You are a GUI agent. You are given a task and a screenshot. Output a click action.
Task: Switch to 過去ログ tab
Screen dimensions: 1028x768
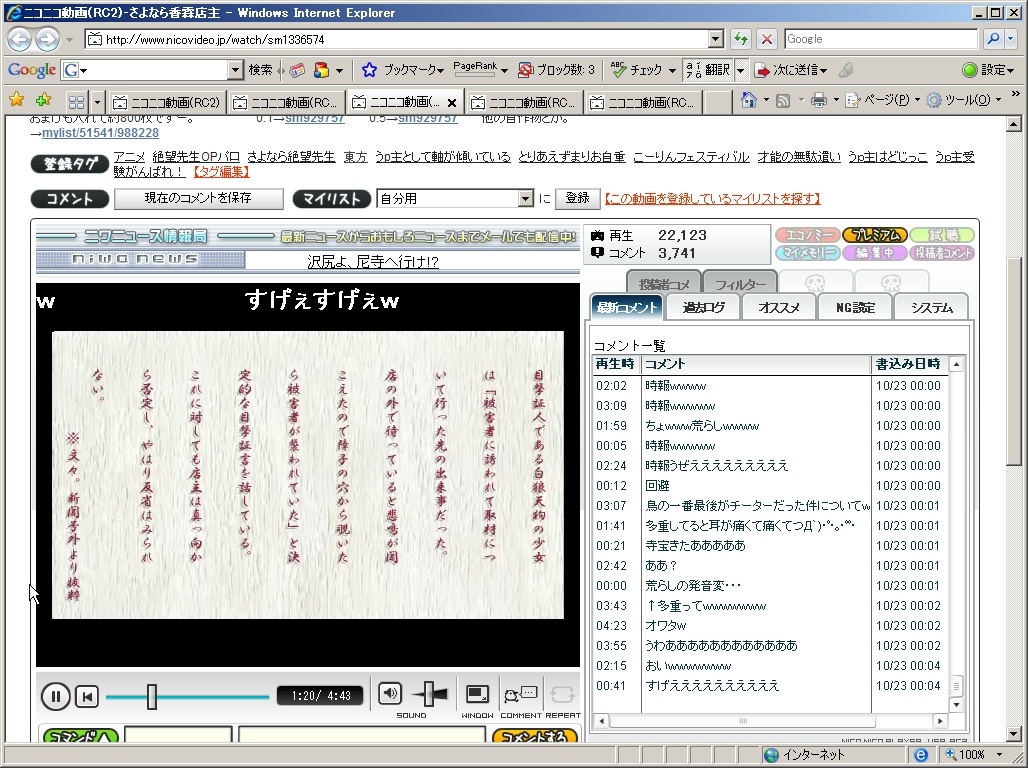click(703, 308)
